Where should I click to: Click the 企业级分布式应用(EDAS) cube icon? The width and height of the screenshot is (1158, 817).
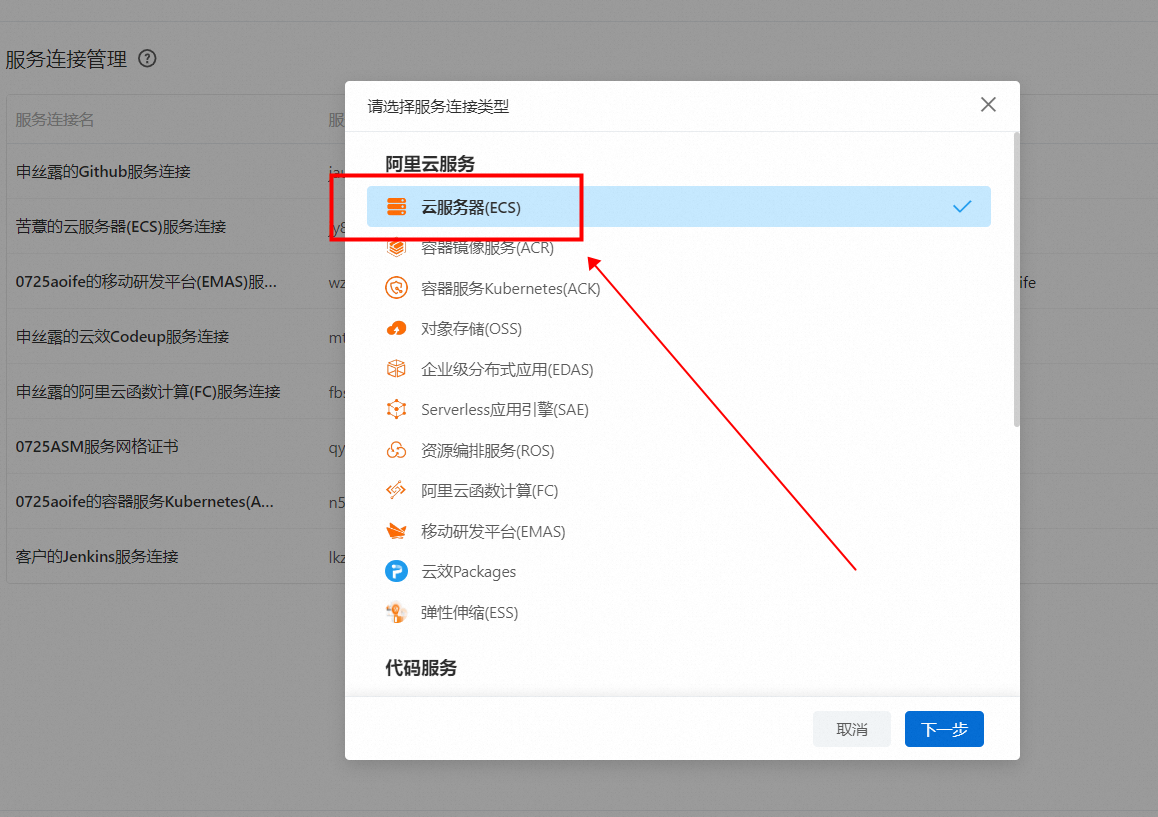point(397,369)
